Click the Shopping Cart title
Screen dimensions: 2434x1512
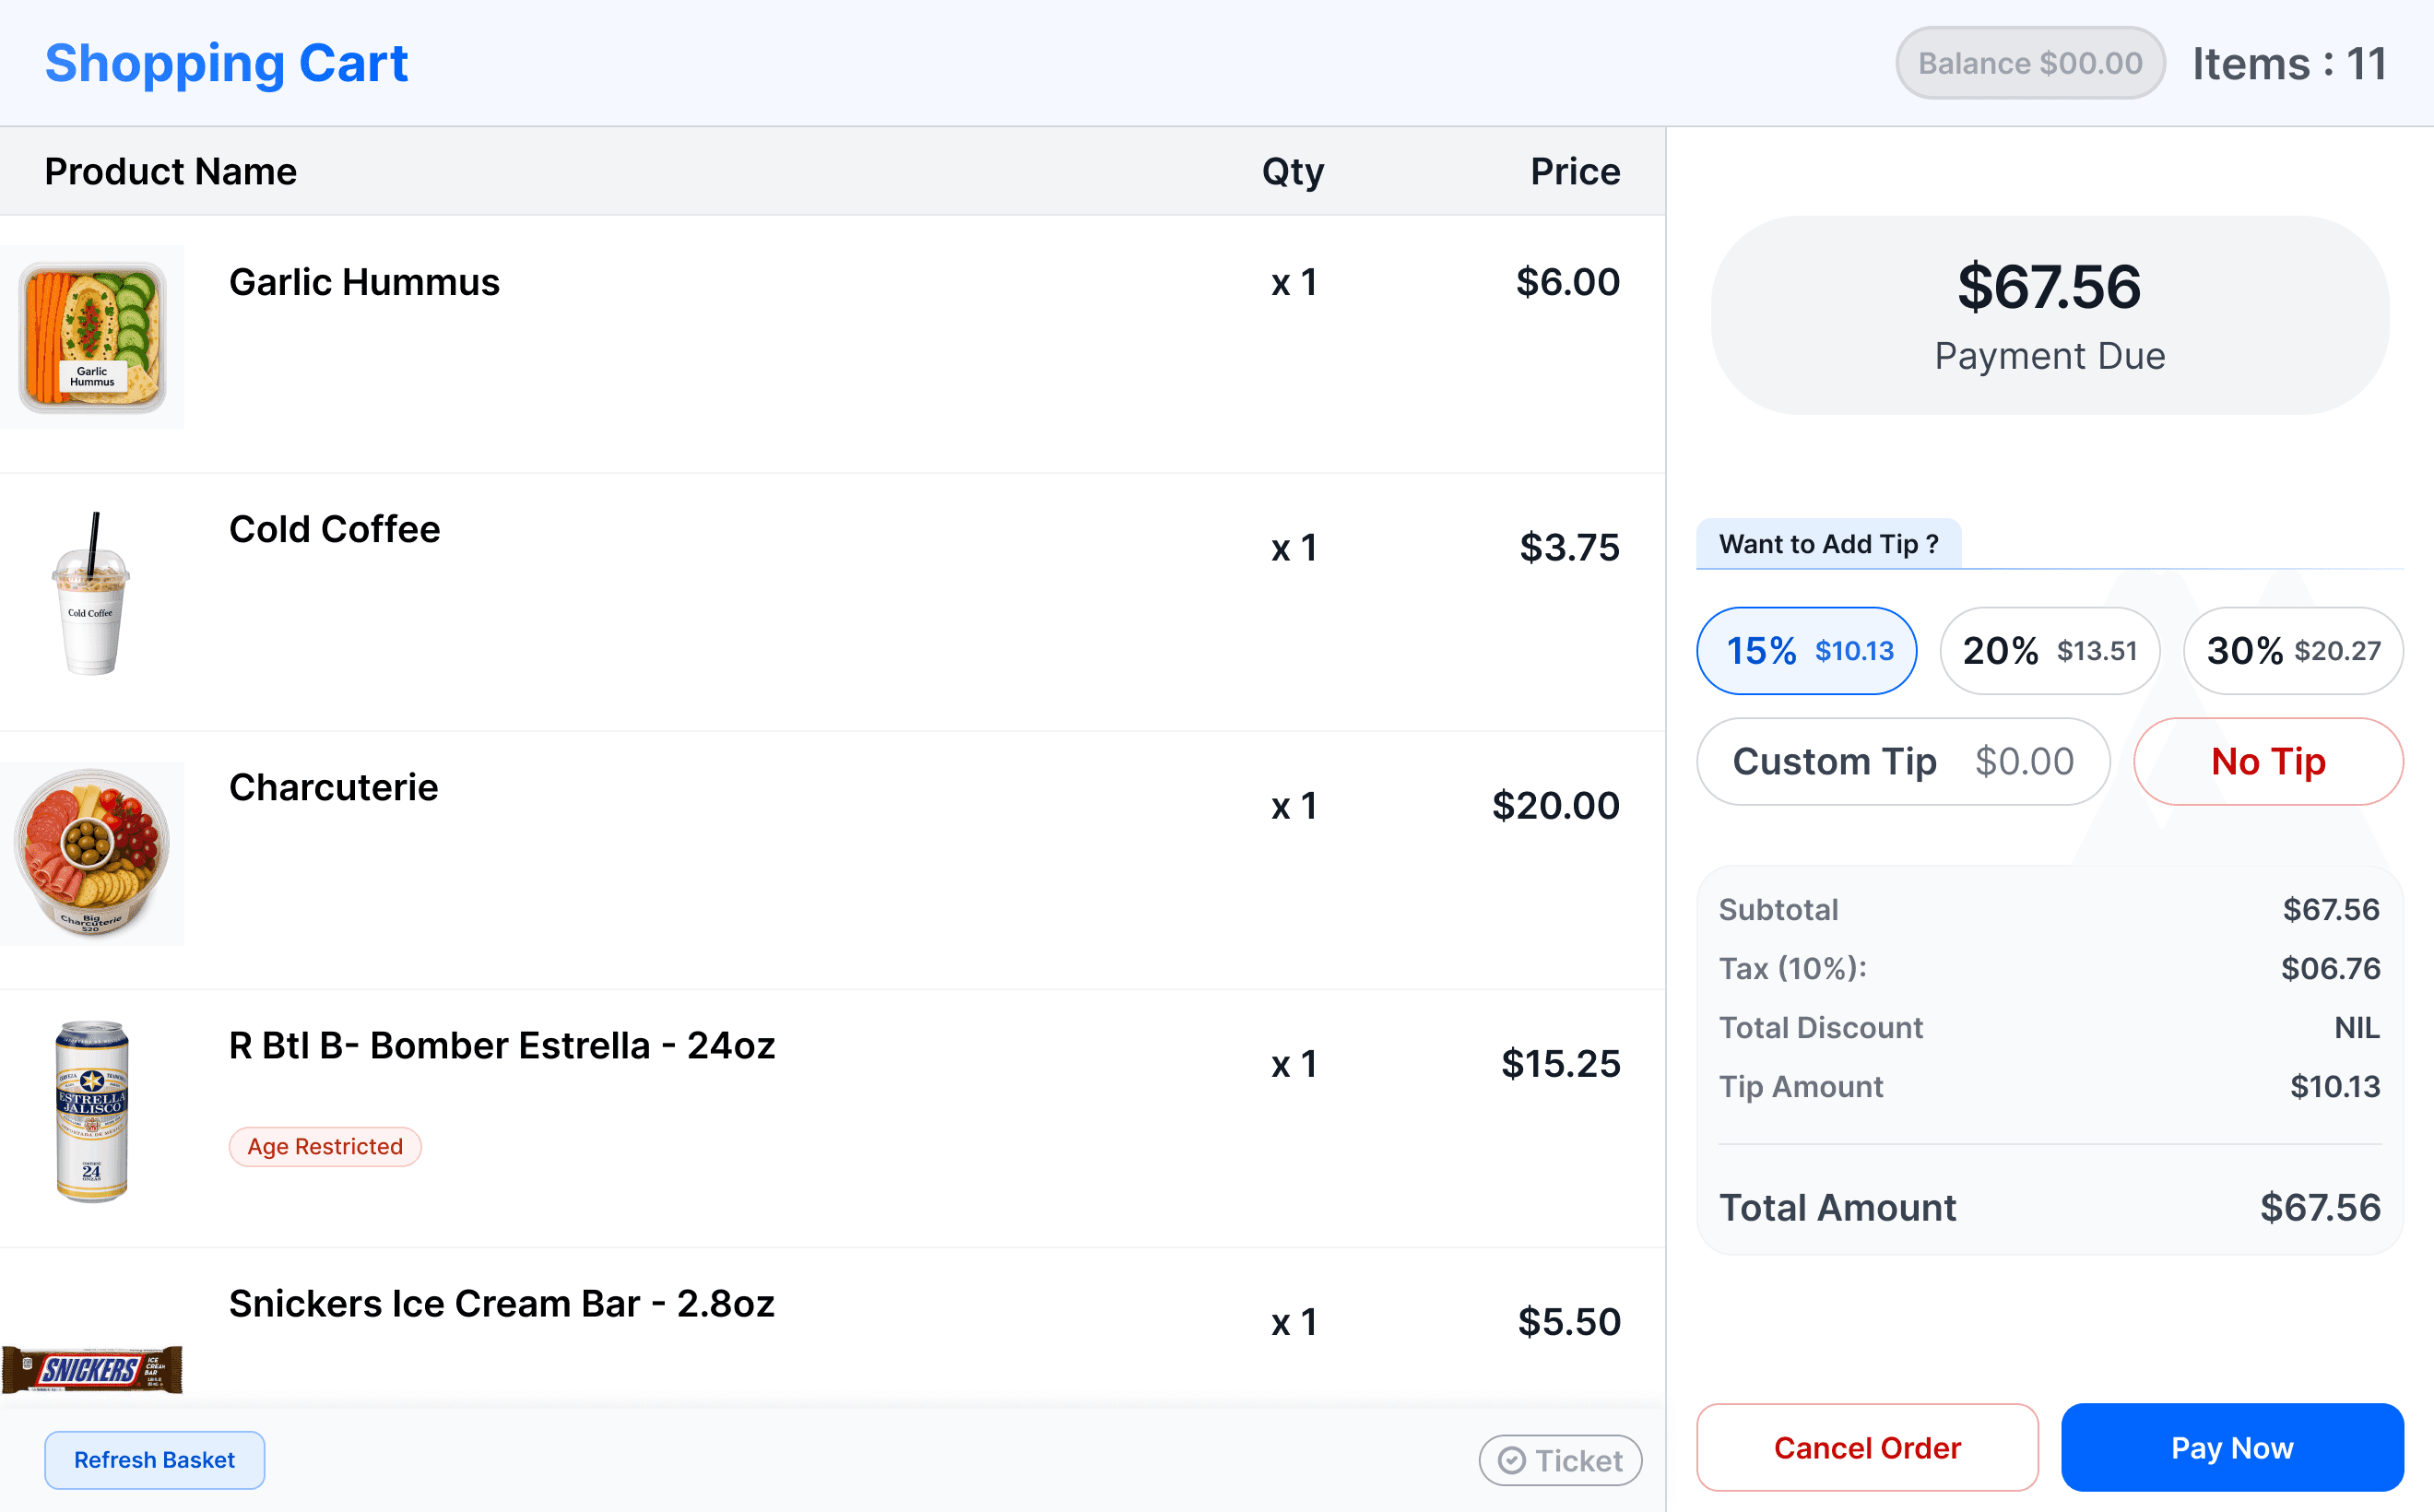(226, 63)
